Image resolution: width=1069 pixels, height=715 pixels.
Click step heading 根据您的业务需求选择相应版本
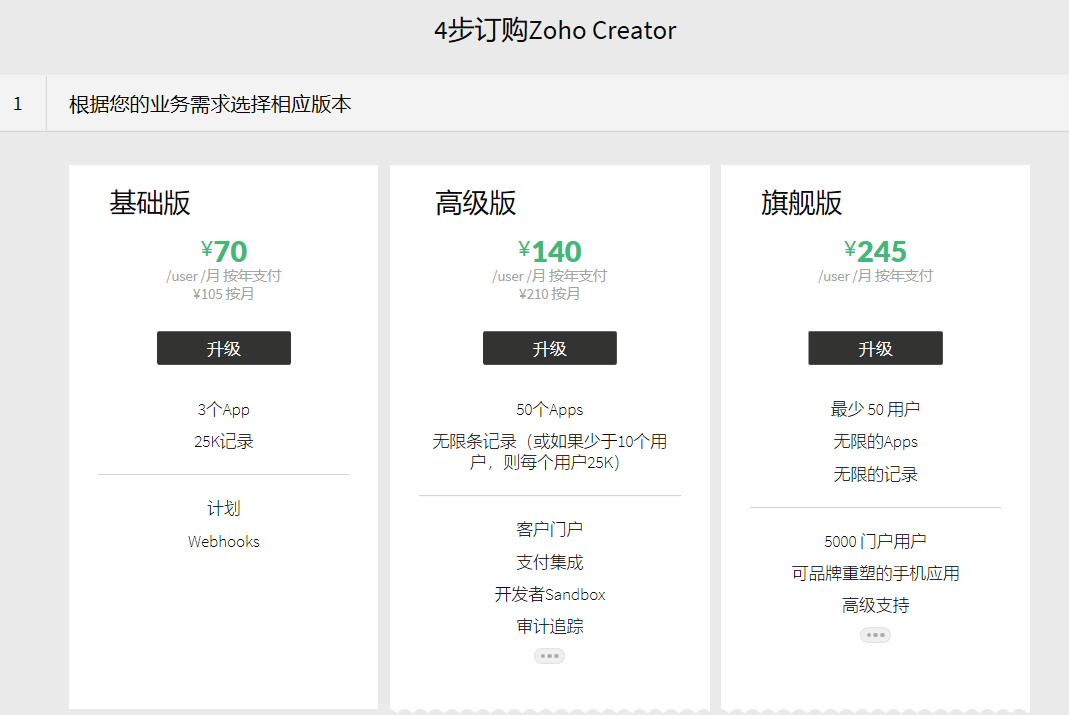point(210,104)
